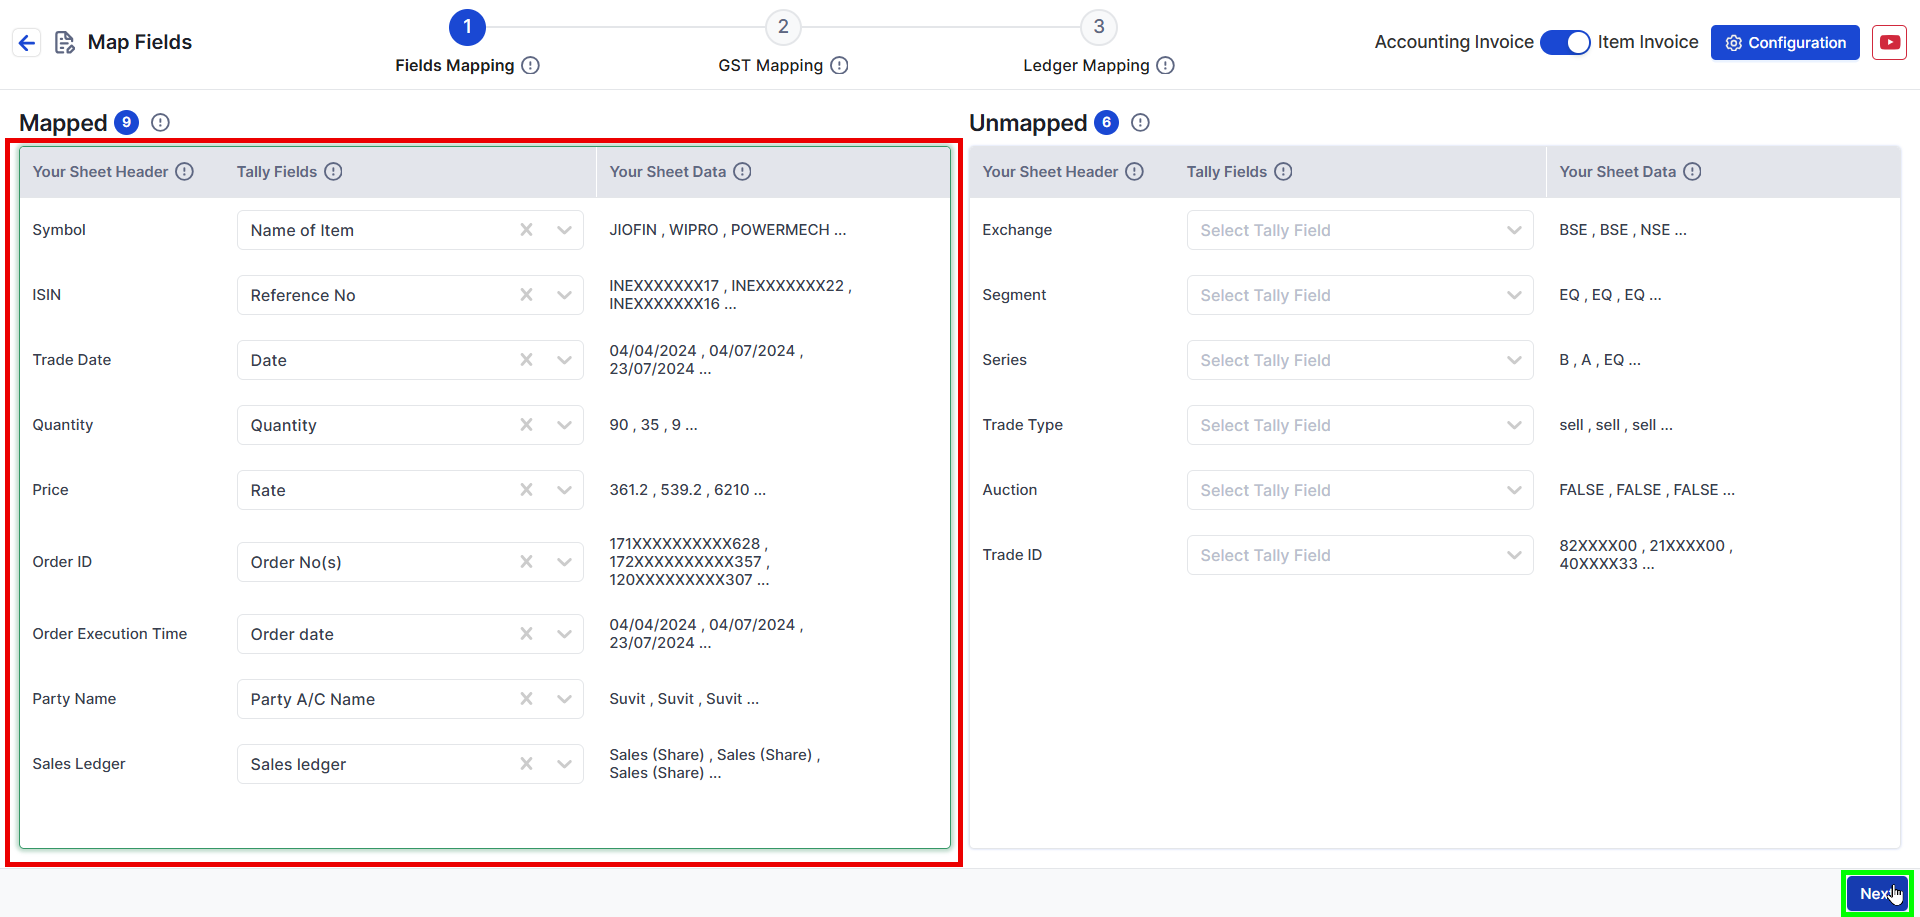Click 'Order Execution Time' header label
Viewport: 1920px width, 917px height.
click(110, 634)
